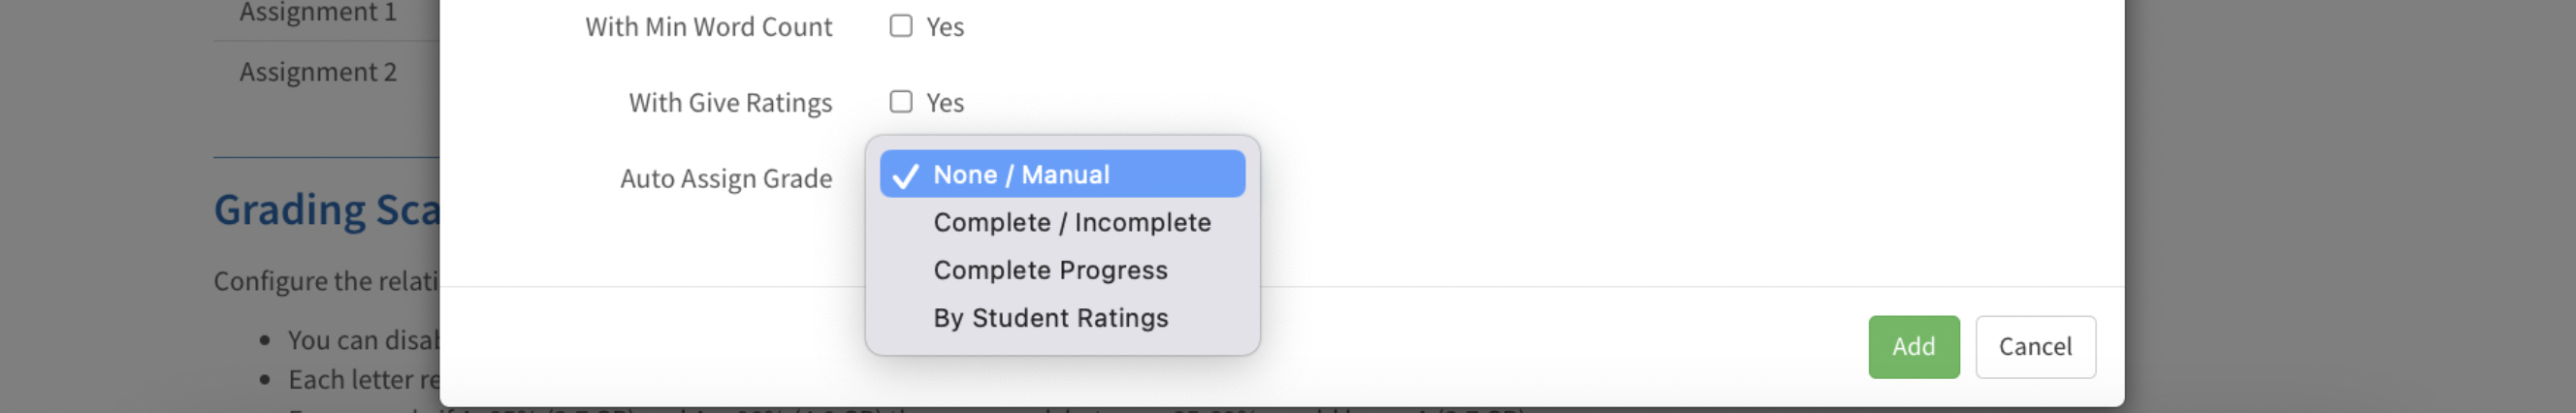The height and width of the screenshot is (413, 2576).
Task: Click the Yes label beside Give Ratings
Action: 945,103
